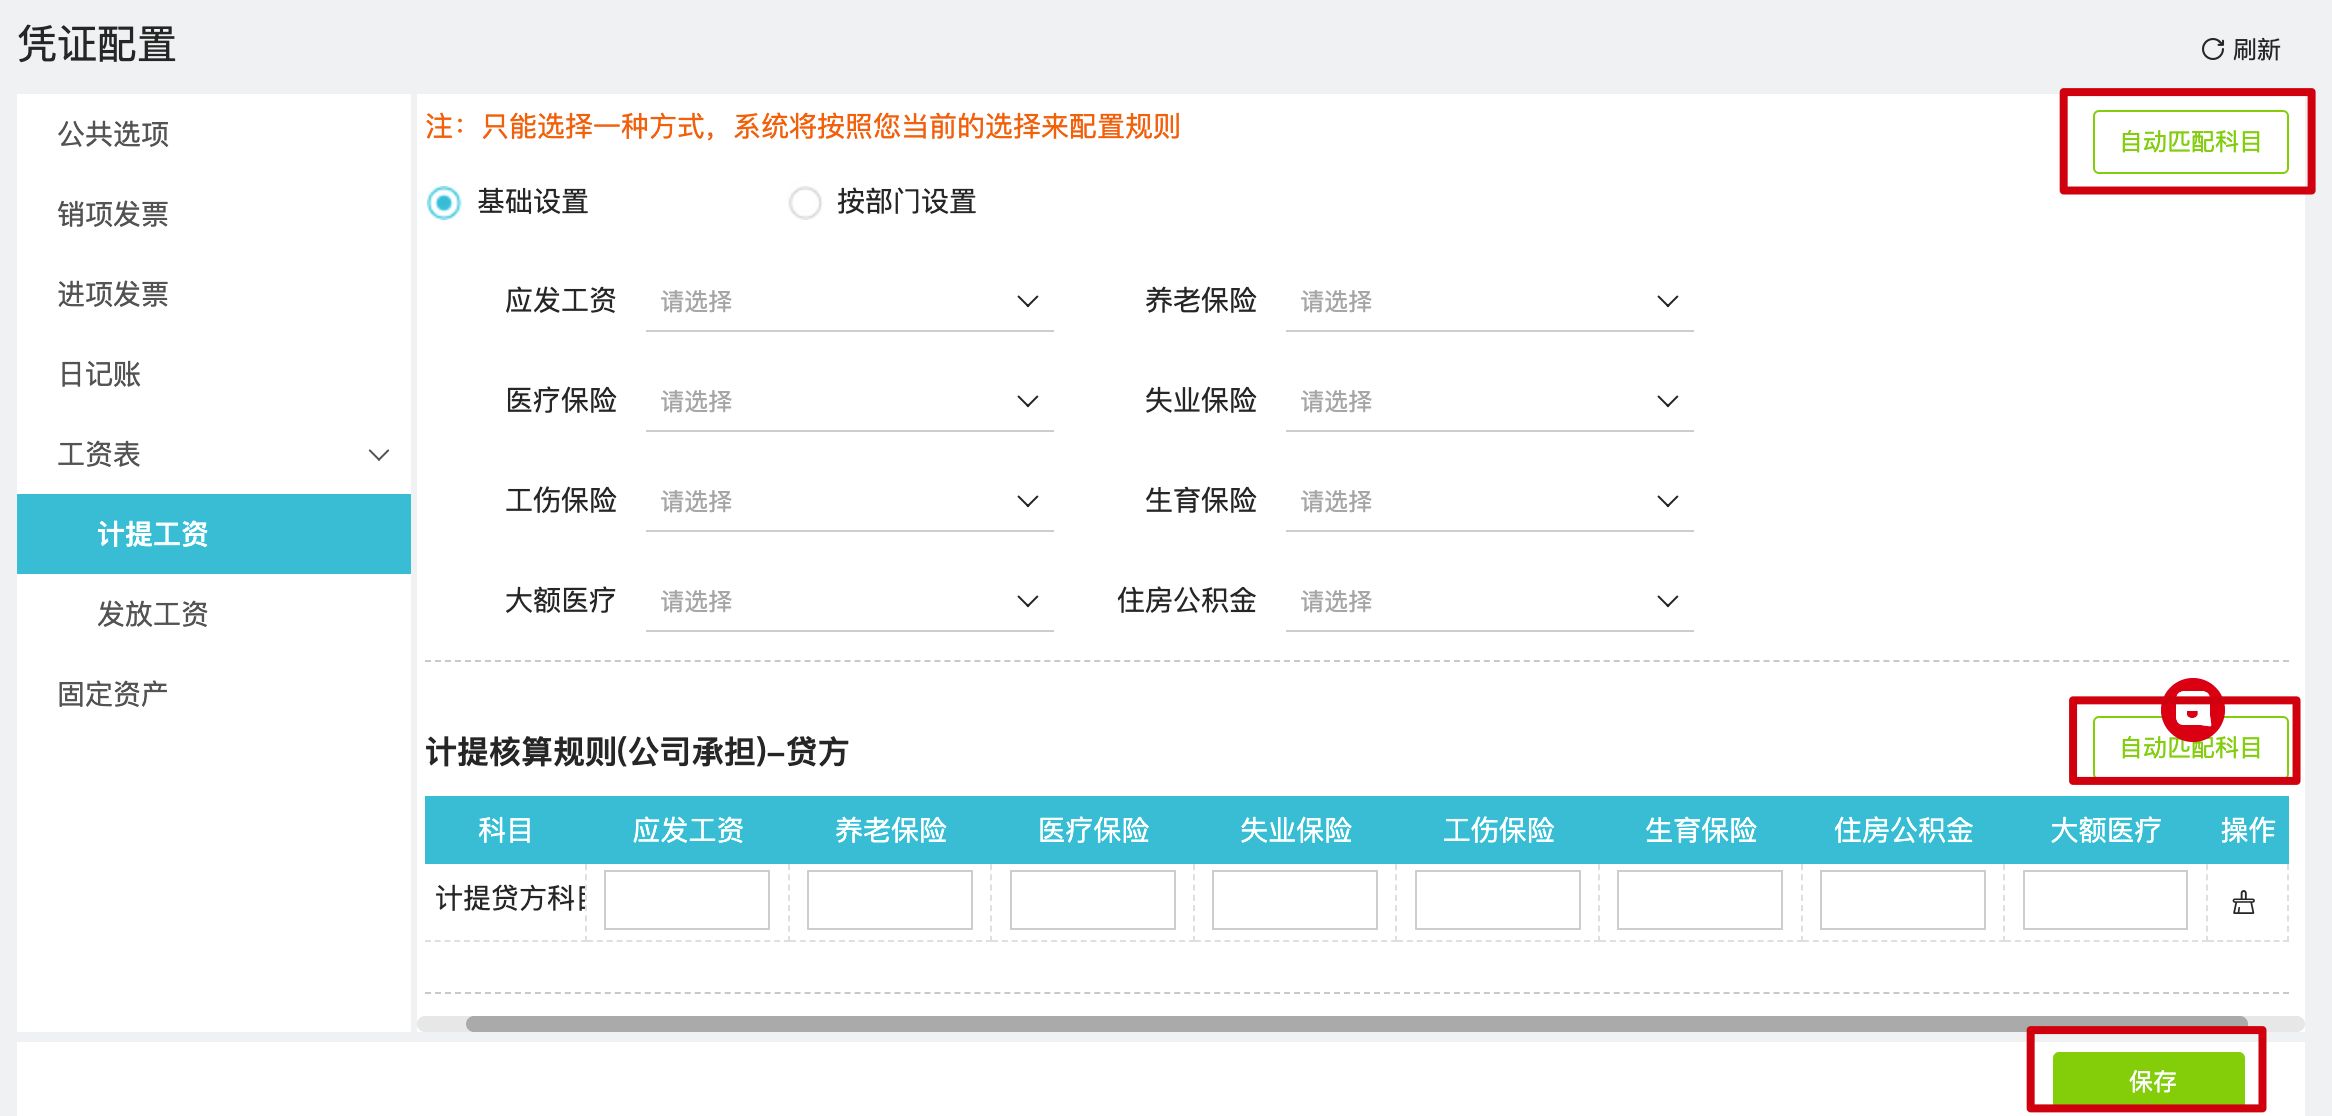Select the 基础设置 radio button
The width and height of the screenshot is (2332, 1116).
[x=444, y=203]
